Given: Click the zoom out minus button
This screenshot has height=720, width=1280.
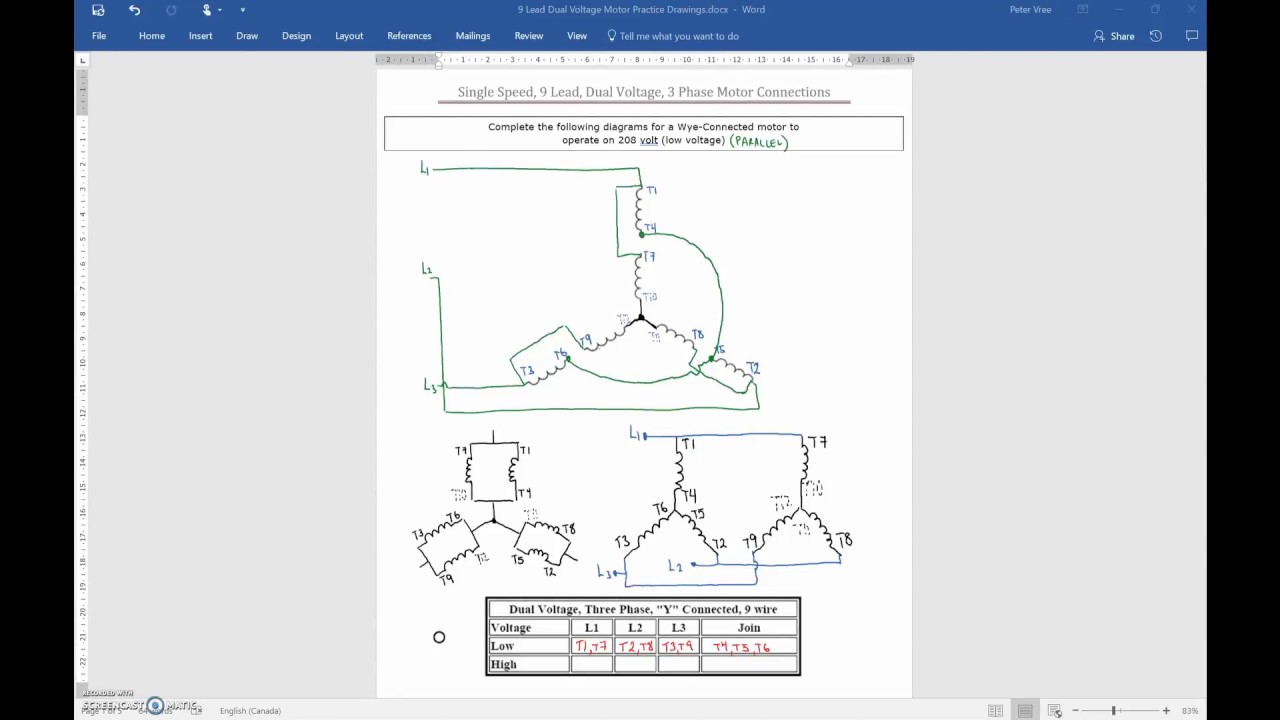Looking at the screenshot, I should coord(1075,711).
